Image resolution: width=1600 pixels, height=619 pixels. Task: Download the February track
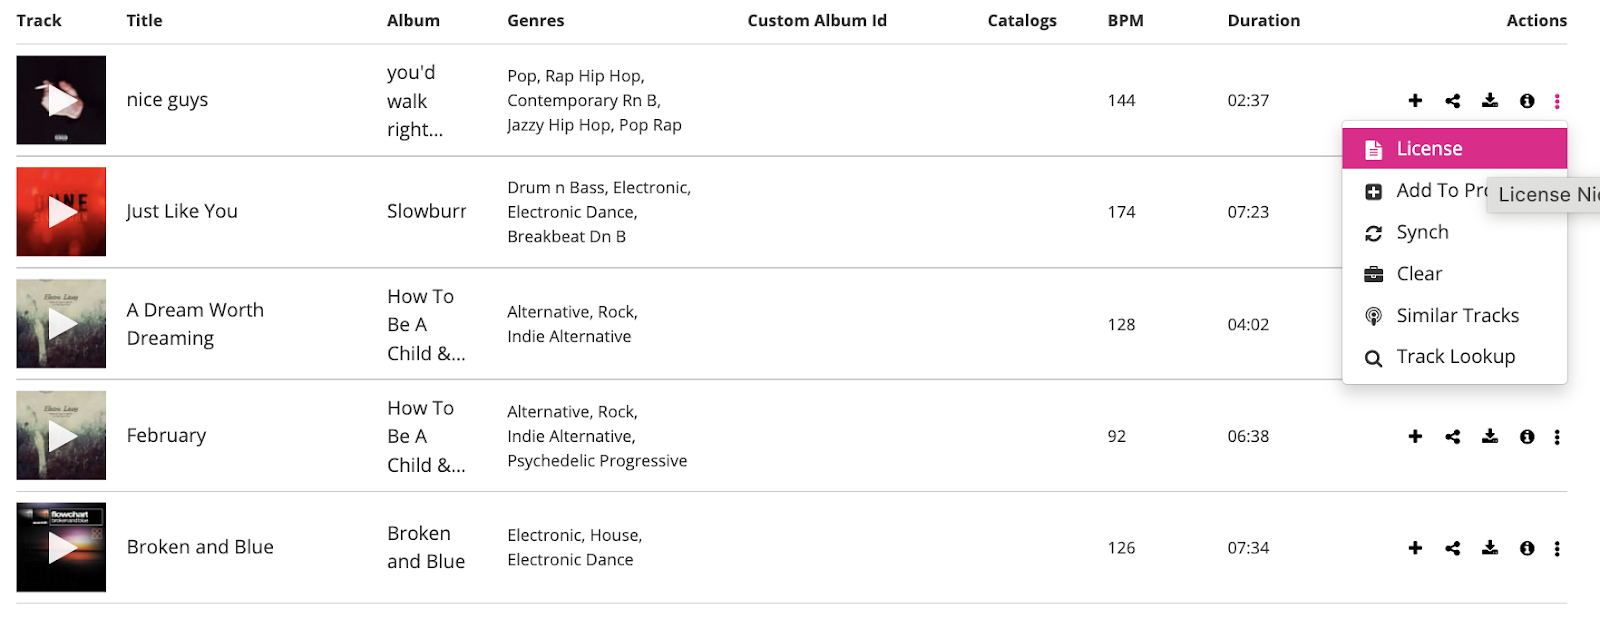pyautogui.click(x=1490, y=436)
